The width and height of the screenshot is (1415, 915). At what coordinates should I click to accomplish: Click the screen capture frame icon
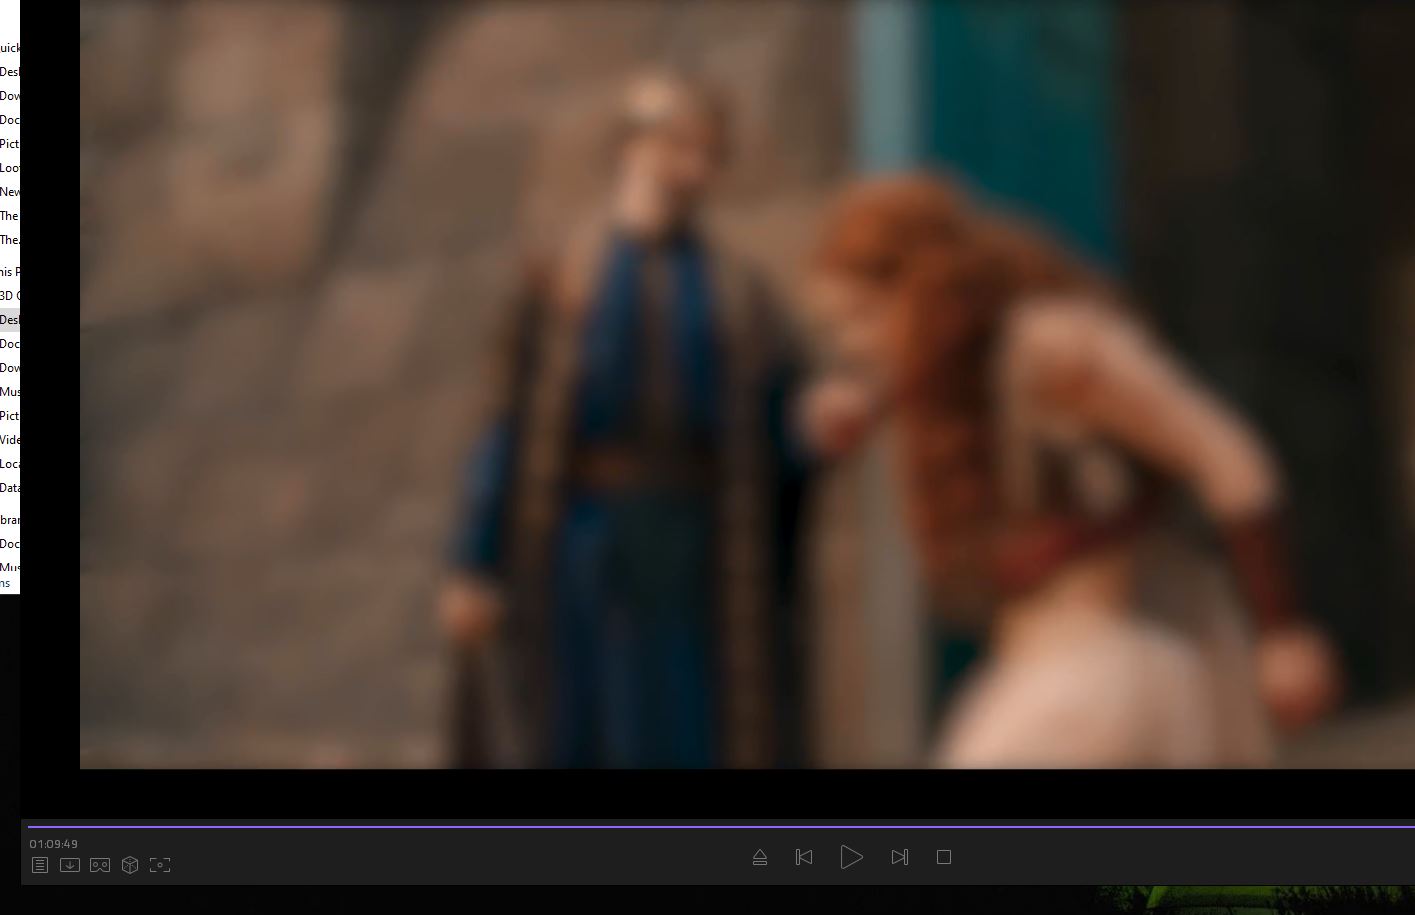tap(160, 865)
